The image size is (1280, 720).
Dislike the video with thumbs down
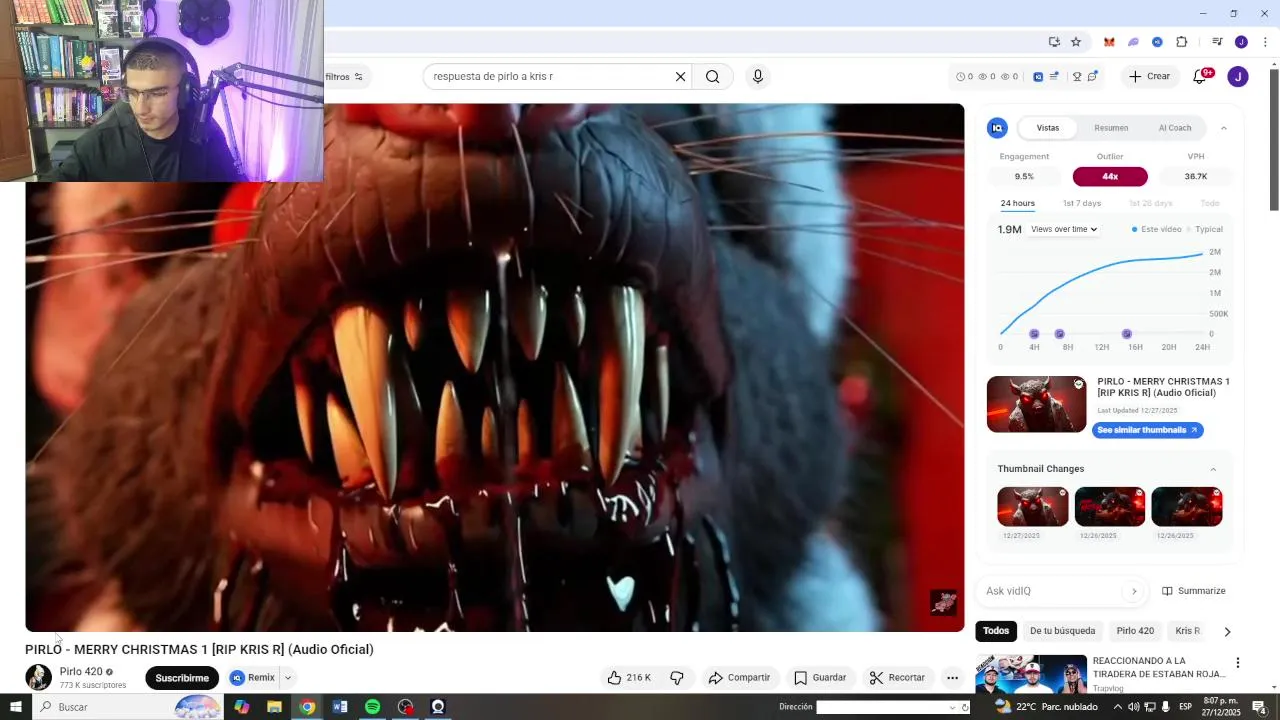677,678
